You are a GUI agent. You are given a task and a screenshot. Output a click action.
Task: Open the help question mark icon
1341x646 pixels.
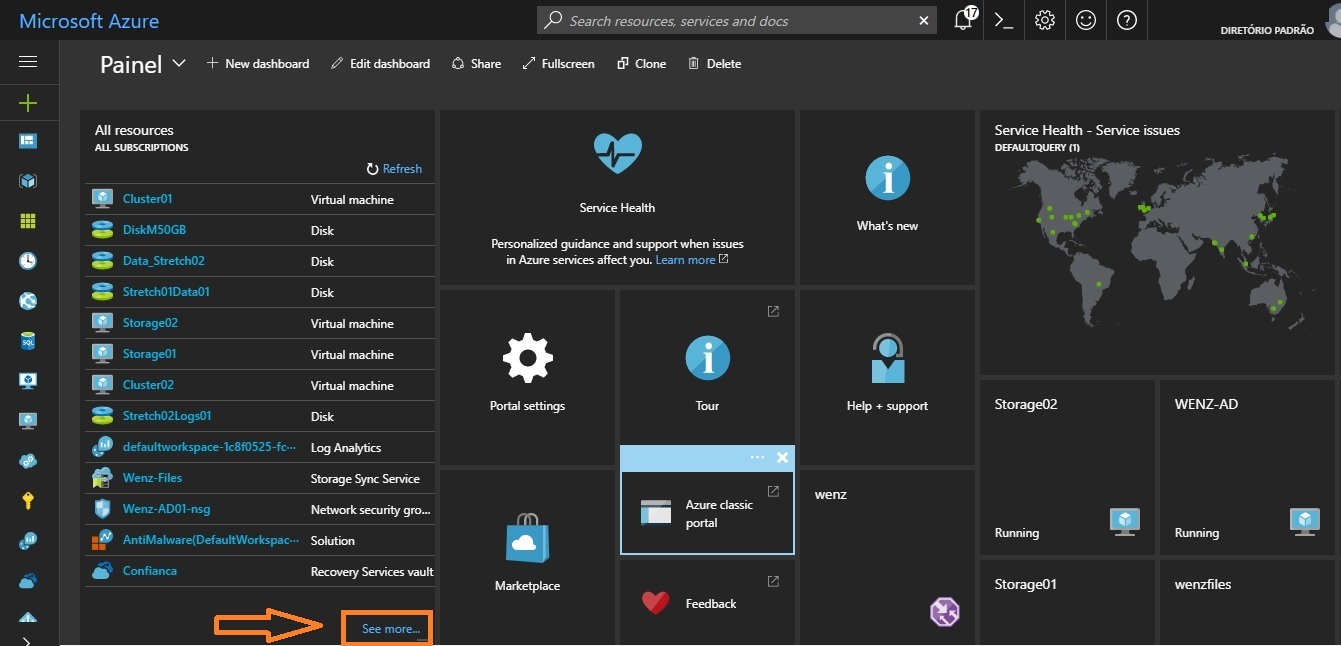(1127, 20)
